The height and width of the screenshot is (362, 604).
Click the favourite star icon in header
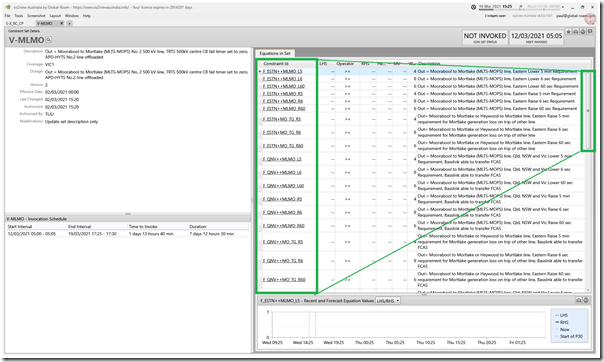[569, 32]
